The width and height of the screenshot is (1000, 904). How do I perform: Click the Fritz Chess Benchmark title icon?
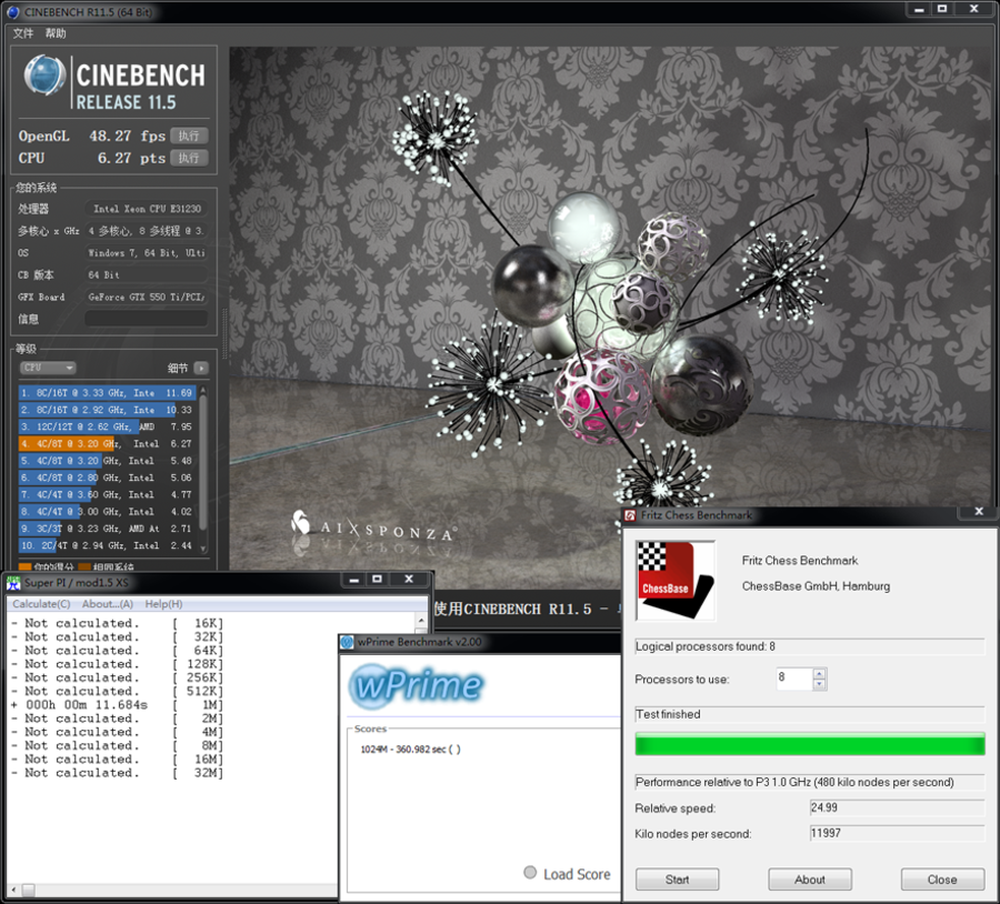(630, 515)
